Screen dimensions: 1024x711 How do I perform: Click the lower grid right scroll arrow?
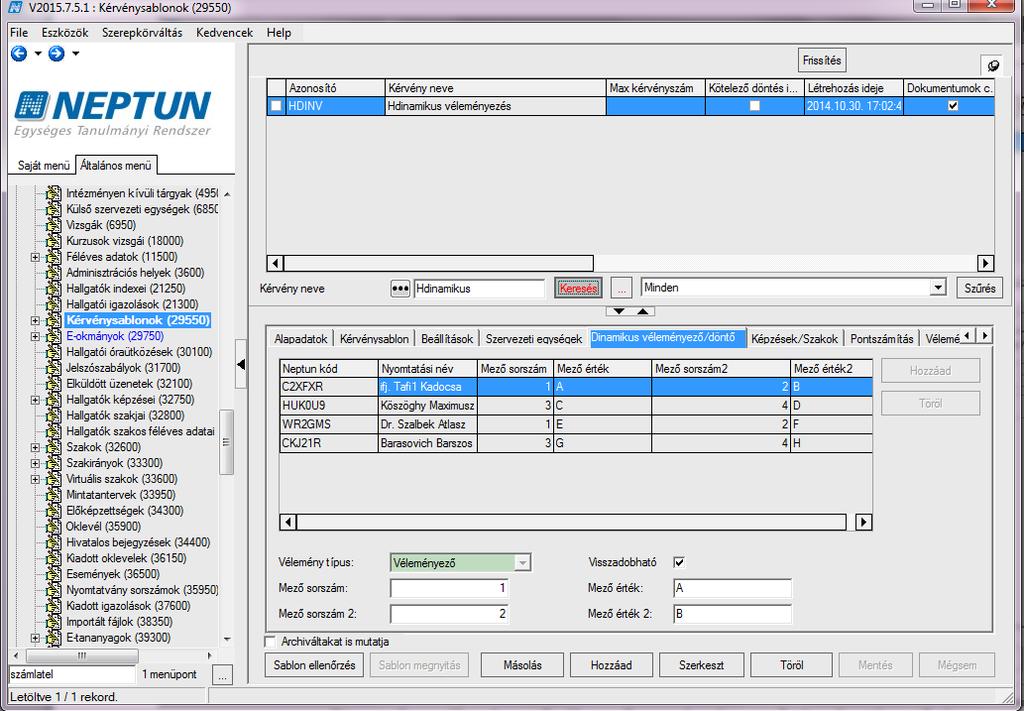[864, 522]
